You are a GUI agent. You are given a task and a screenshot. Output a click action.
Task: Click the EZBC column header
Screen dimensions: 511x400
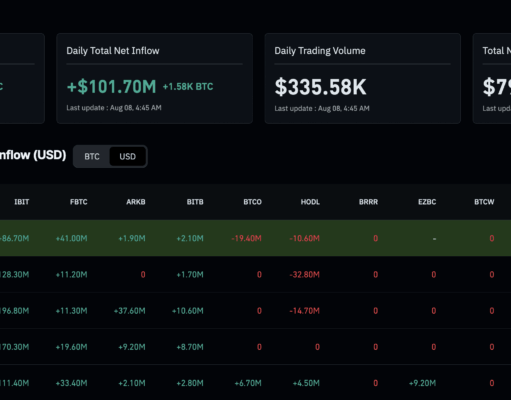point(427,202)
